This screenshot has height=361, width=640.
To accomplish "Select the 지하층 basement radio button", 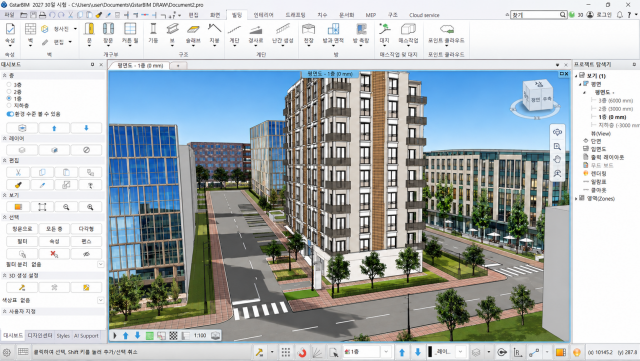I will pos(9,105).
